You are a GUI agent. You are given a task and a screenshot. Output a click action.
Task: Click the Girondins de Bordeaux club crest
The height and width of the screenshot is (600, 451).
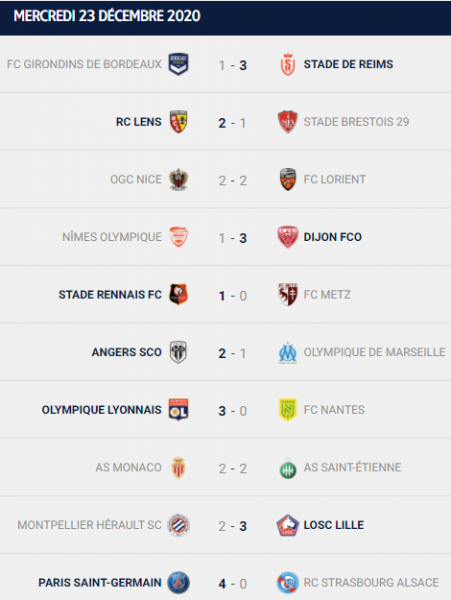tap(178, 64)
